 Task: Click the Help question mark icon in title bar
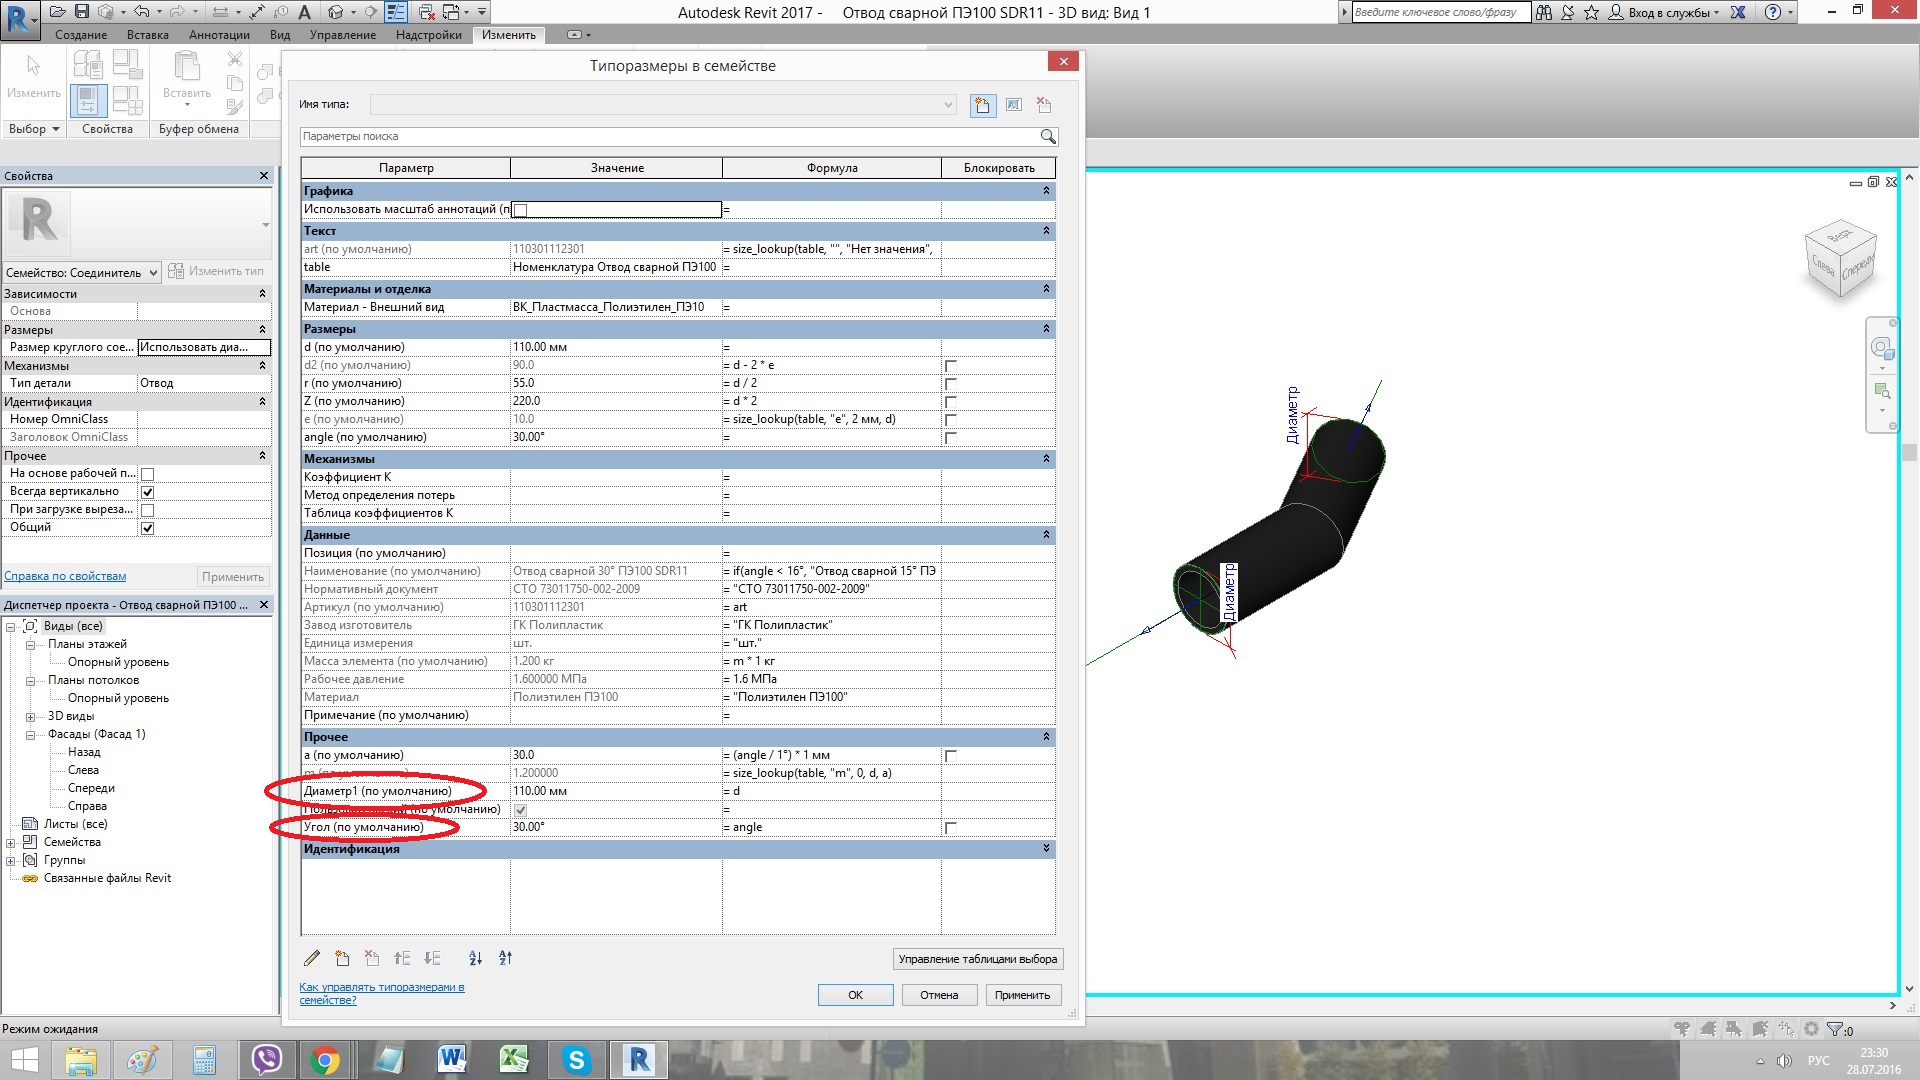tap(1773, 12)
